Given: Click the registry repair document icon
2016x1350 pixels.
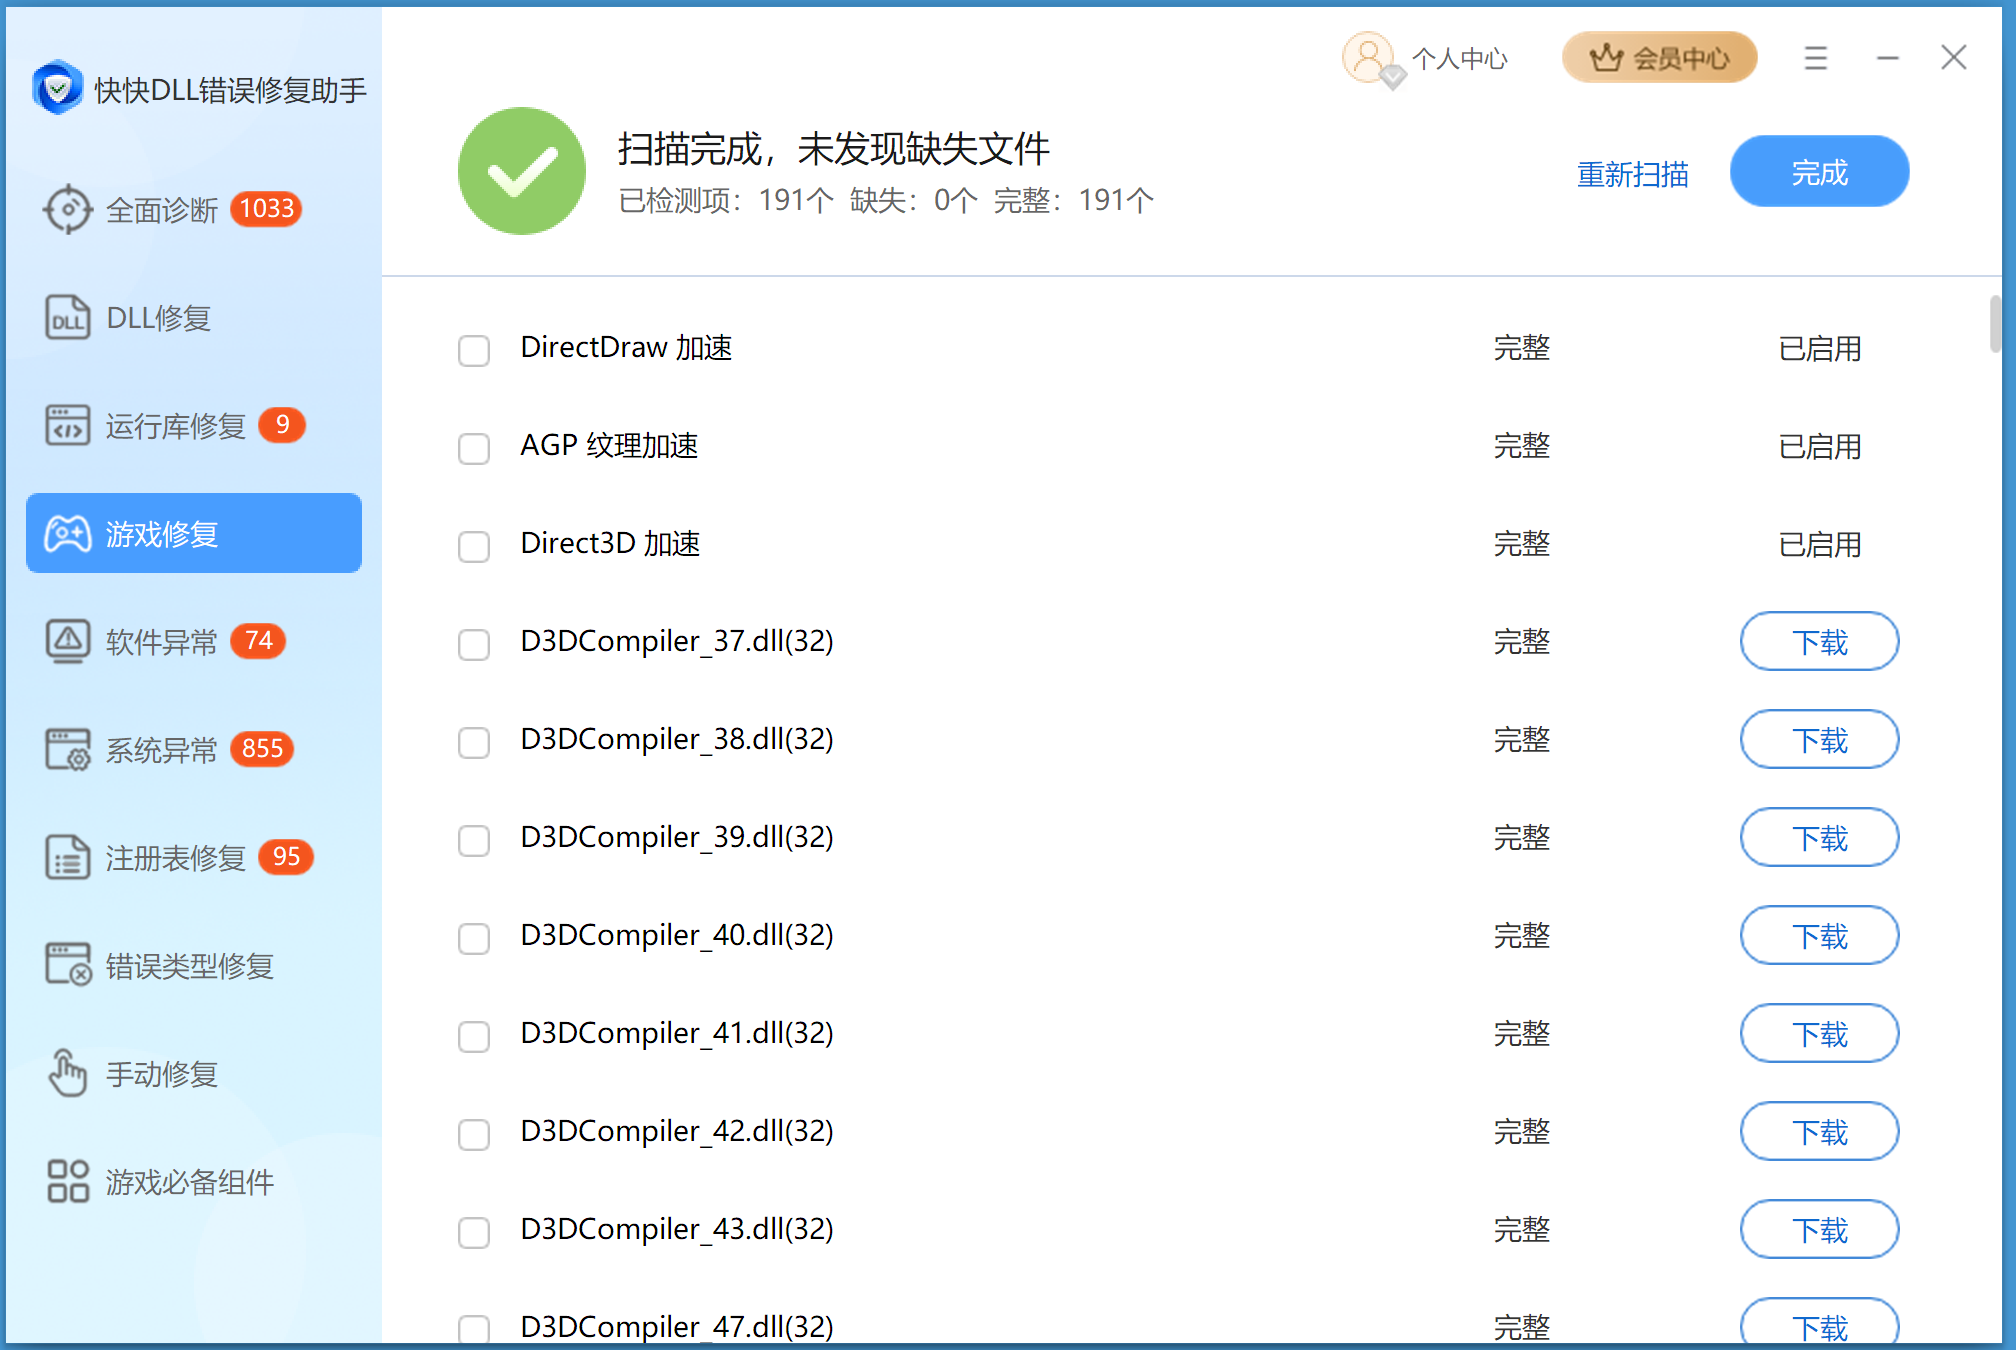Looking at the screenshot, I should point(67,857).
